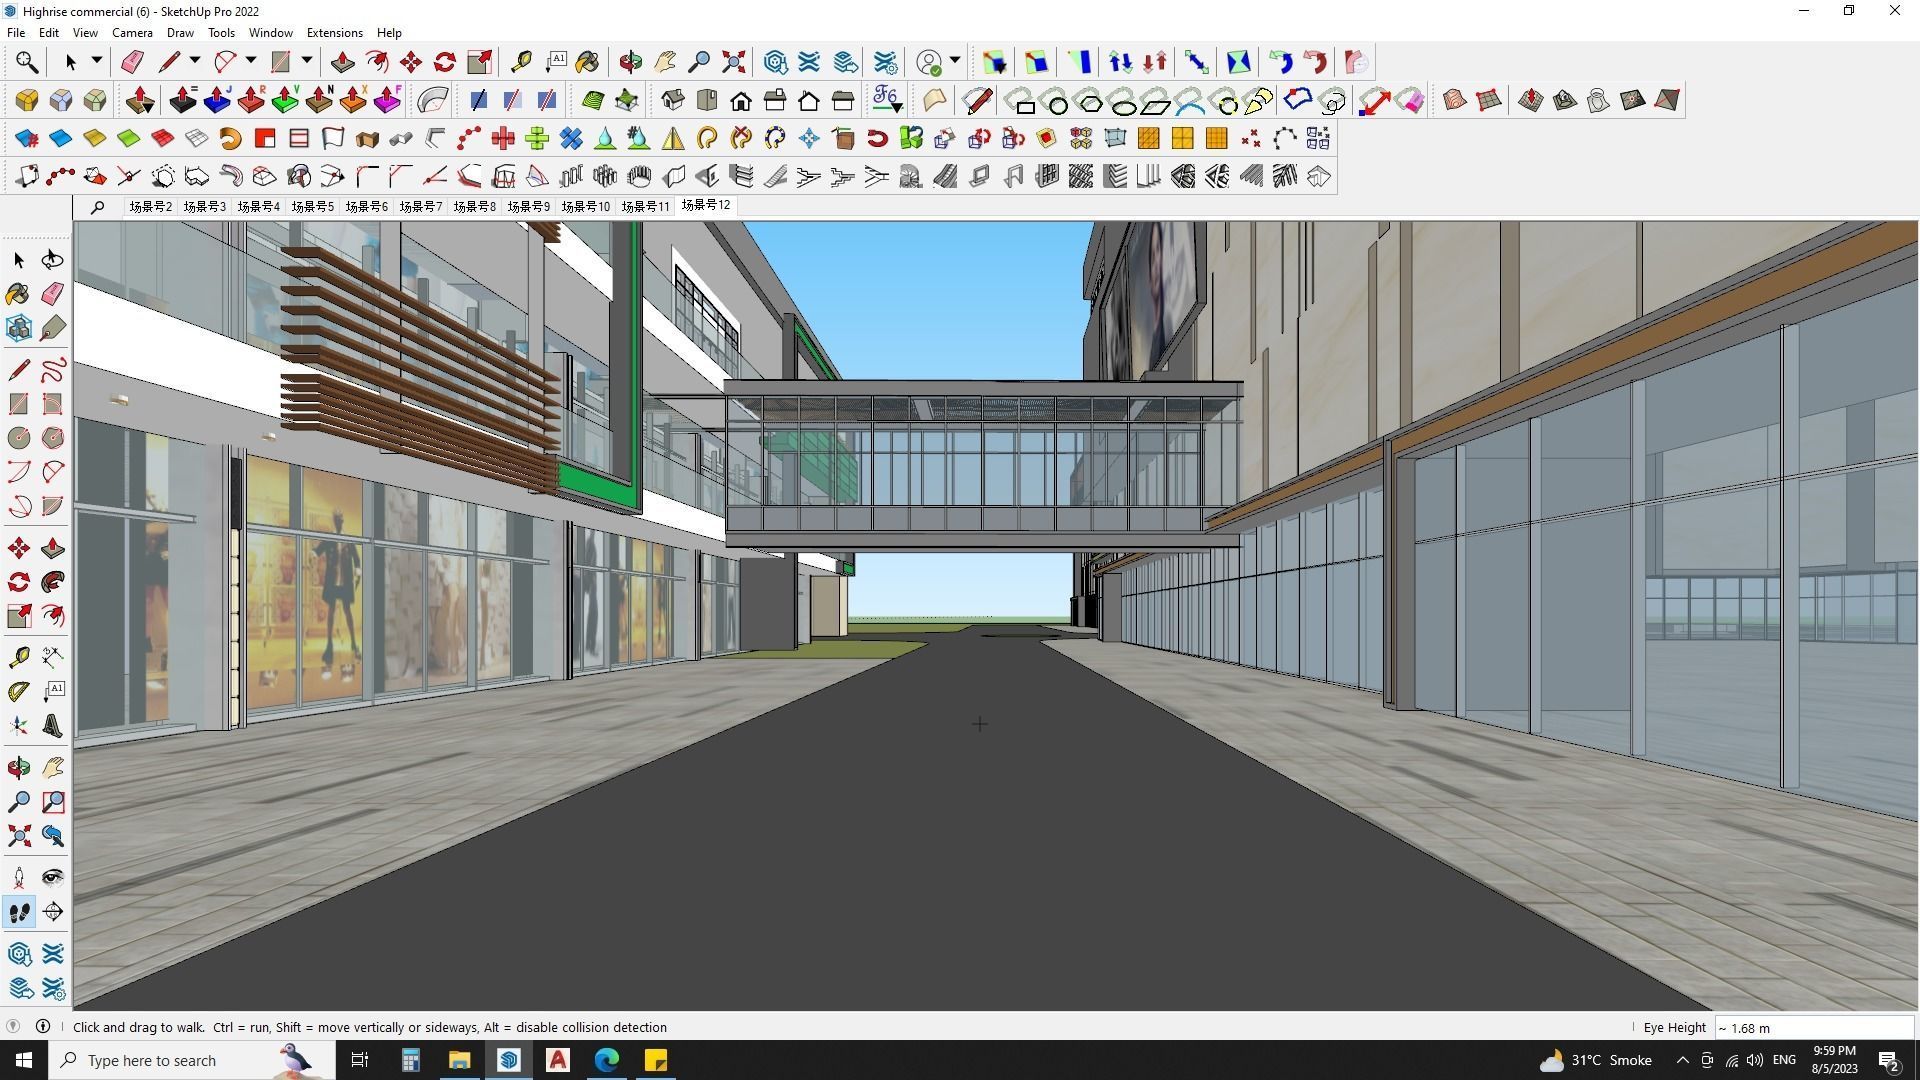Open File Explorer from the taskbar
This screenshot has width=1920, height=1080.
(459, 1060)
